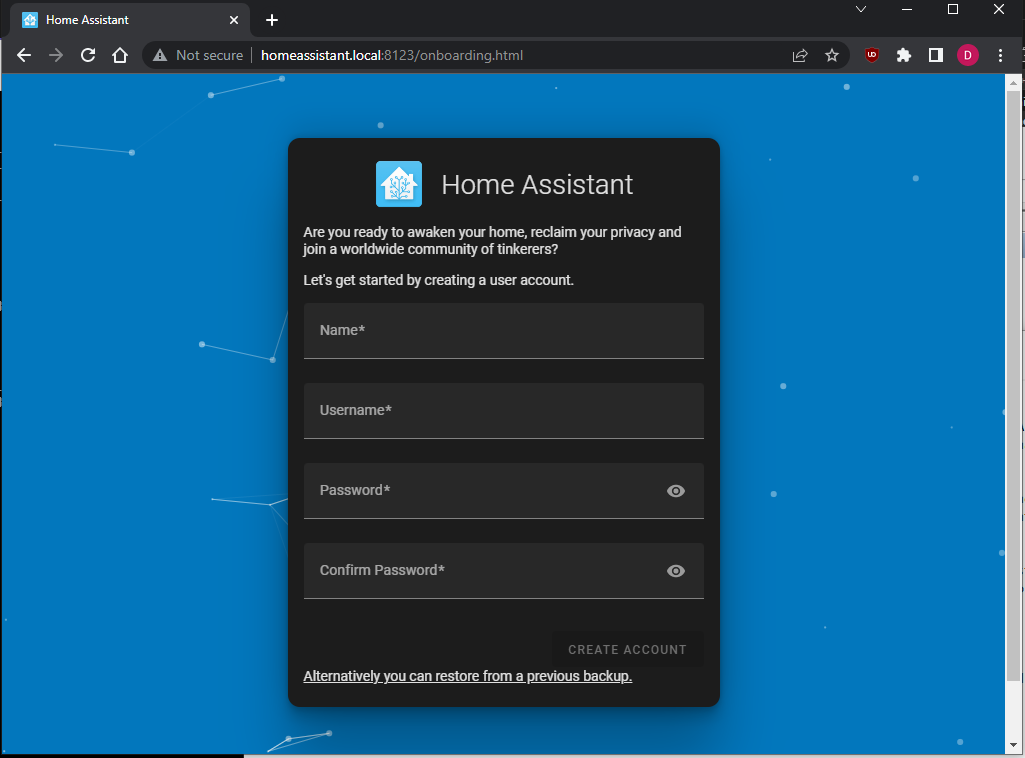The image size is (1025, 758).
Task: Click the scrollbar down arrow
Action: [1013, 745]
